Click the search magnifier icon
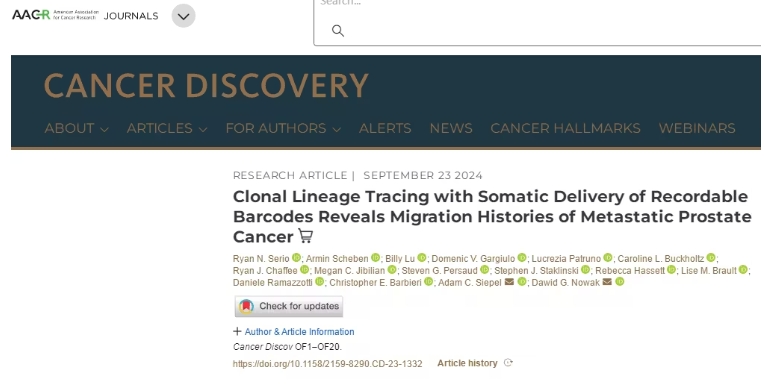Image resolution: width=767 pixels, height=391 pixels. (338, 31)
